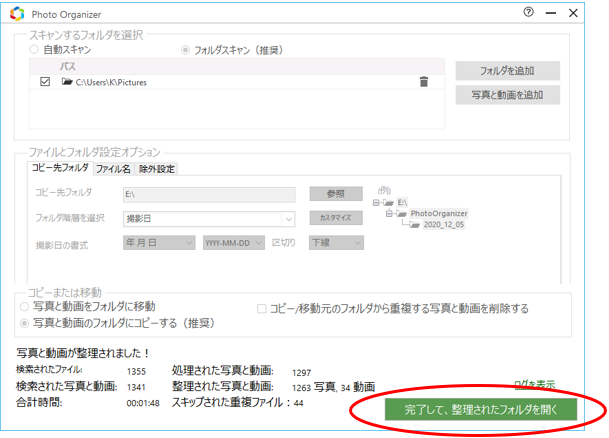Click the 2020_12_05 example folder name

coord(444,224)
